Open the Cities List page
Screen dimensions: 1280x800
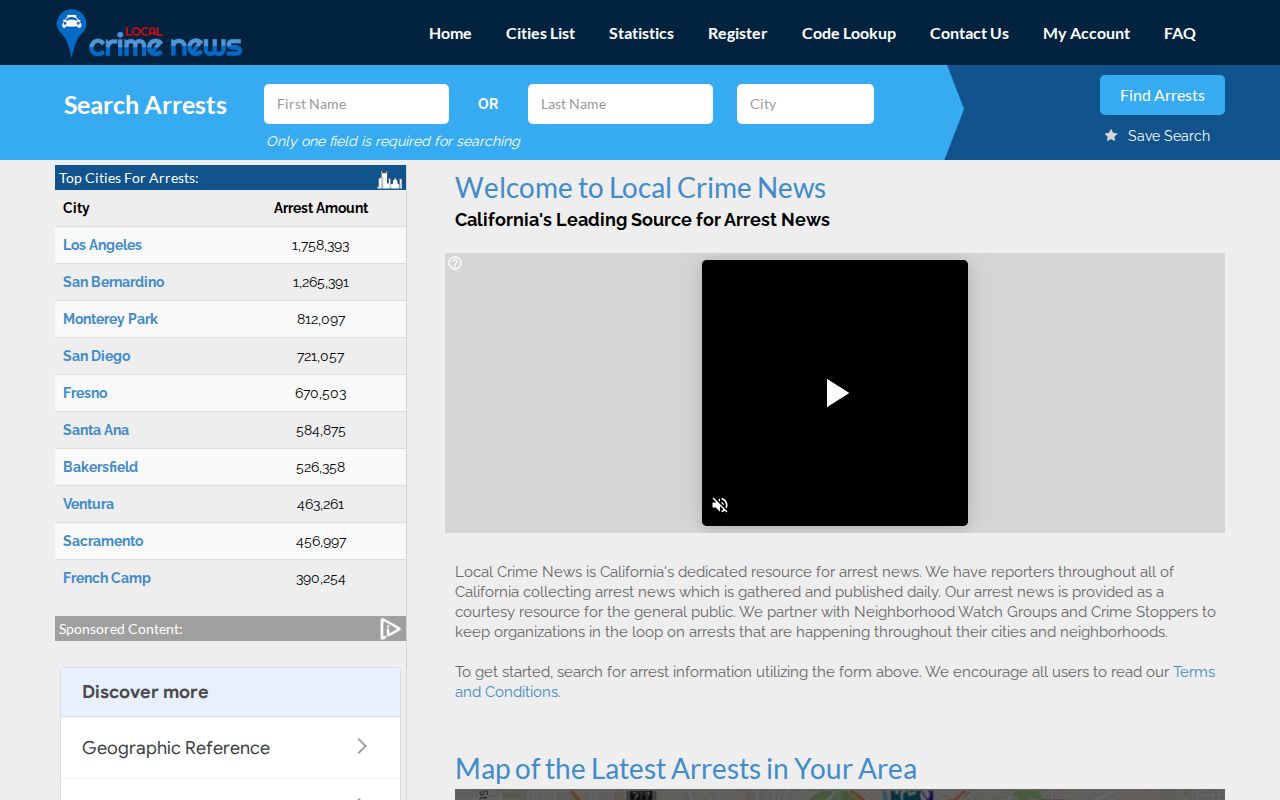click(540, 33)
